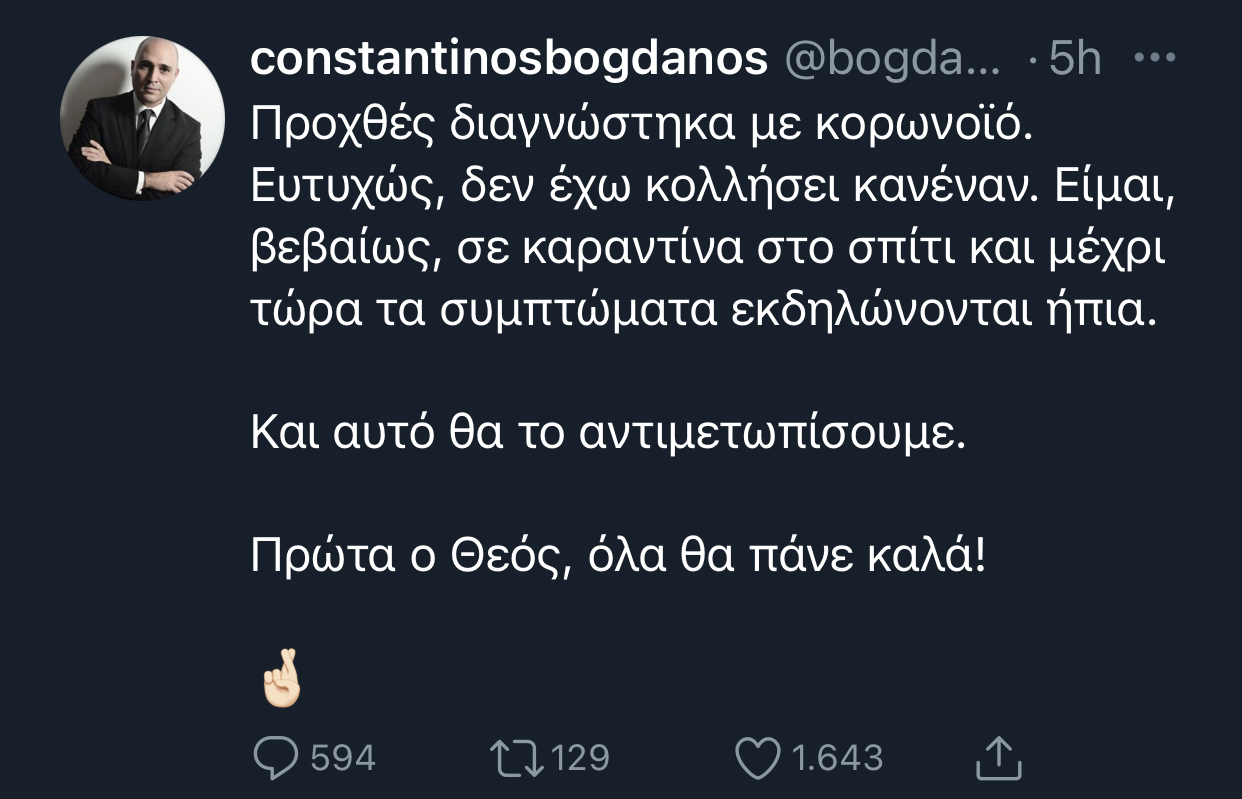The width and height of the screenshot is (1242, 799).
Task: Open the share tweet icon
Action: pos(997,757)
